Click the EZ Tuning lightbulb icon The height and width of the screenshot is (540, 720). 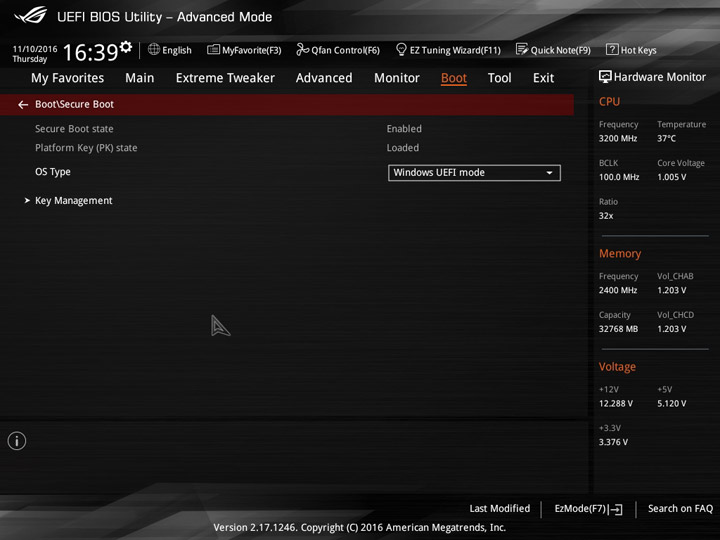click(x=401, y=49)
